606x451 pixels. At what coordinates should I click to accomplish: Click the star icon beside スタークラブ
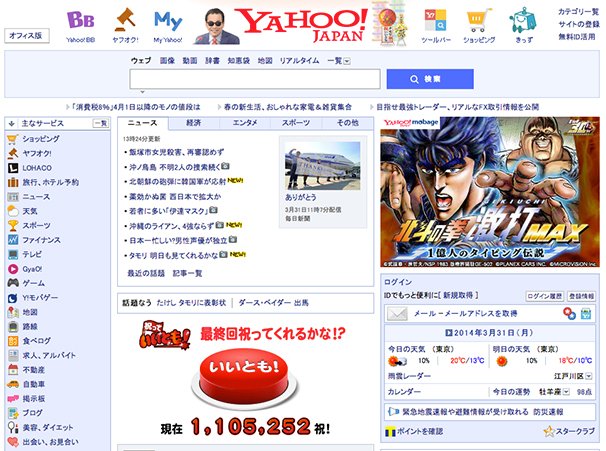(x=549, y=431)
